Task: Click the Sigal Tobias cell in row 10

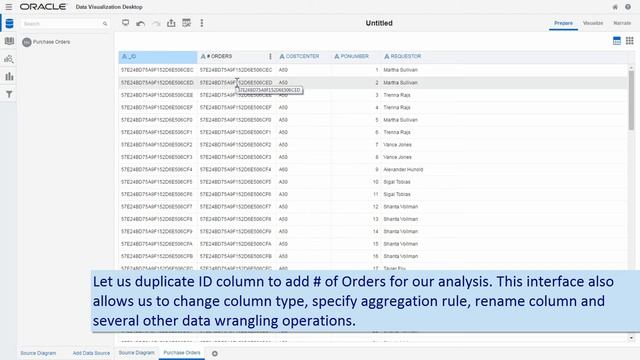Action: click(397, 182)
